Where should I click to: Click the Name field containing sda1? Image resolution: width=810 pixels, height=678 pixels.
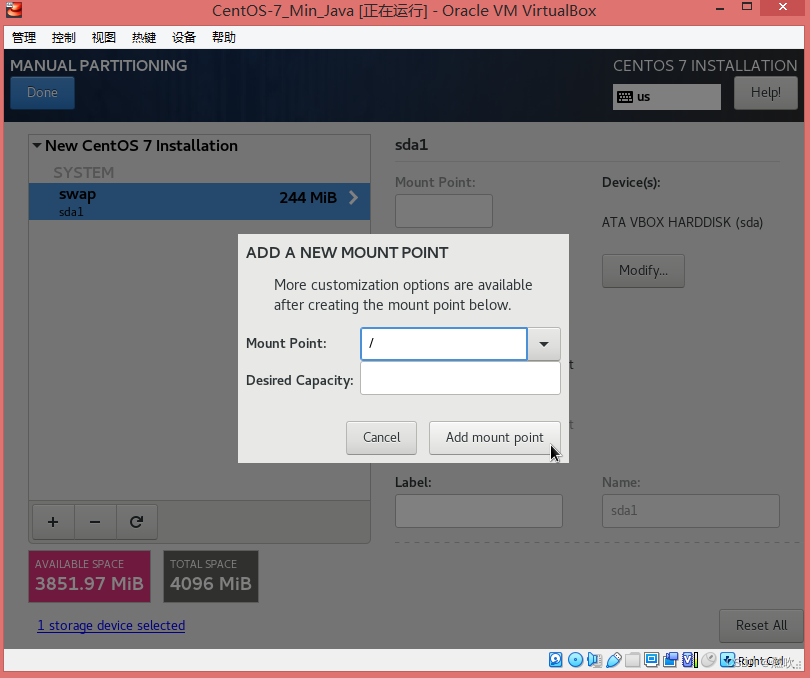(691, 511)
